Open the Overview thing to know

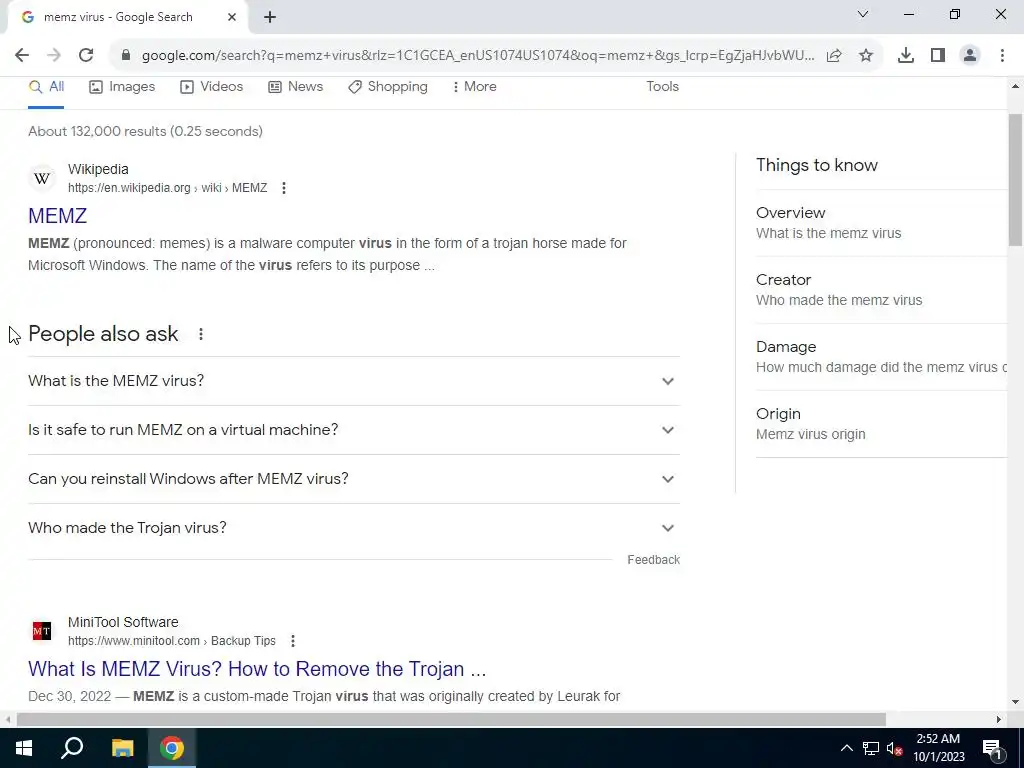point(881,223)
